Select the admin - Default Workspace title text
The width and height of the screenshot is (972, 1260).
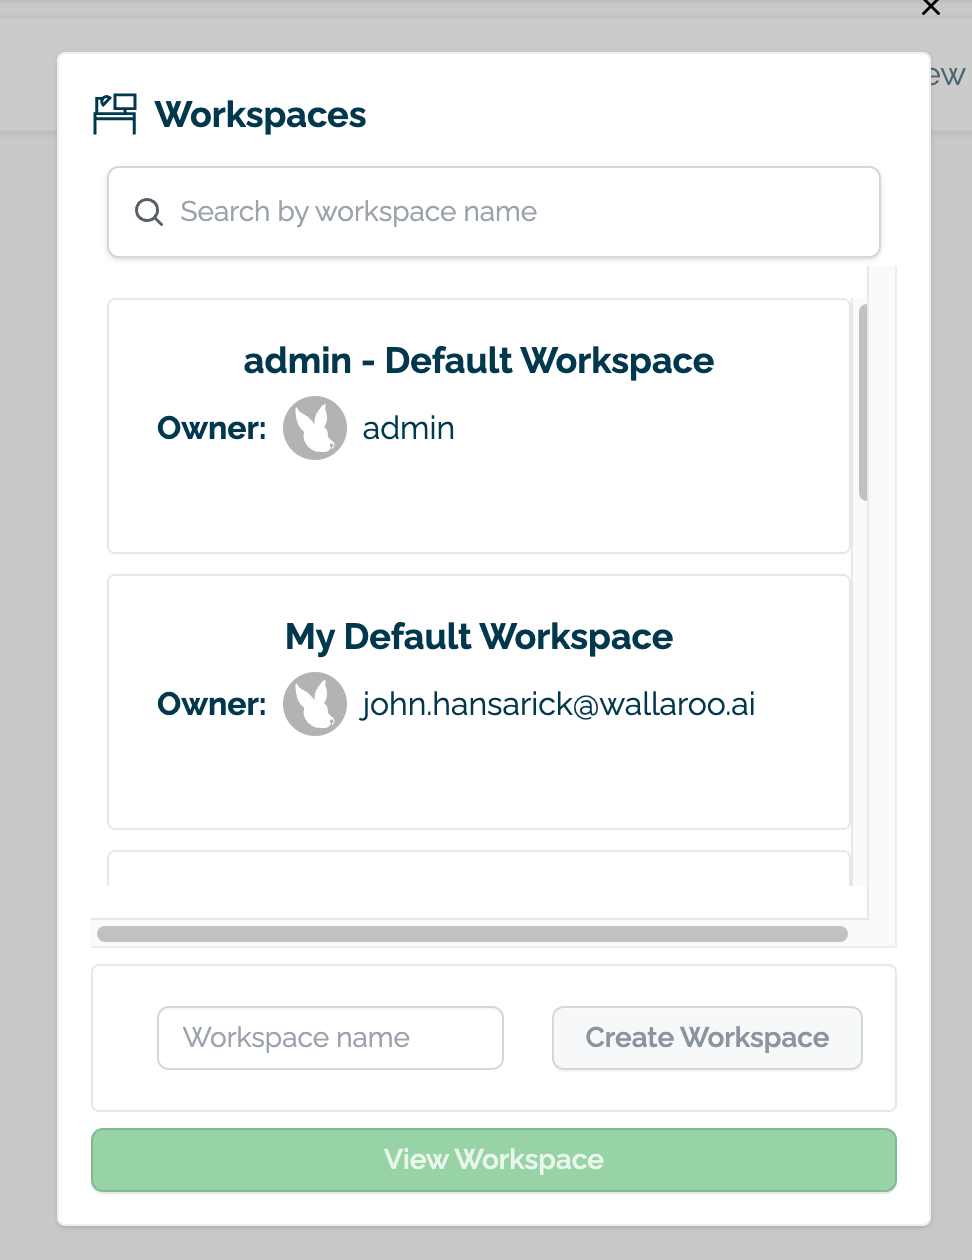coord(478,360)
